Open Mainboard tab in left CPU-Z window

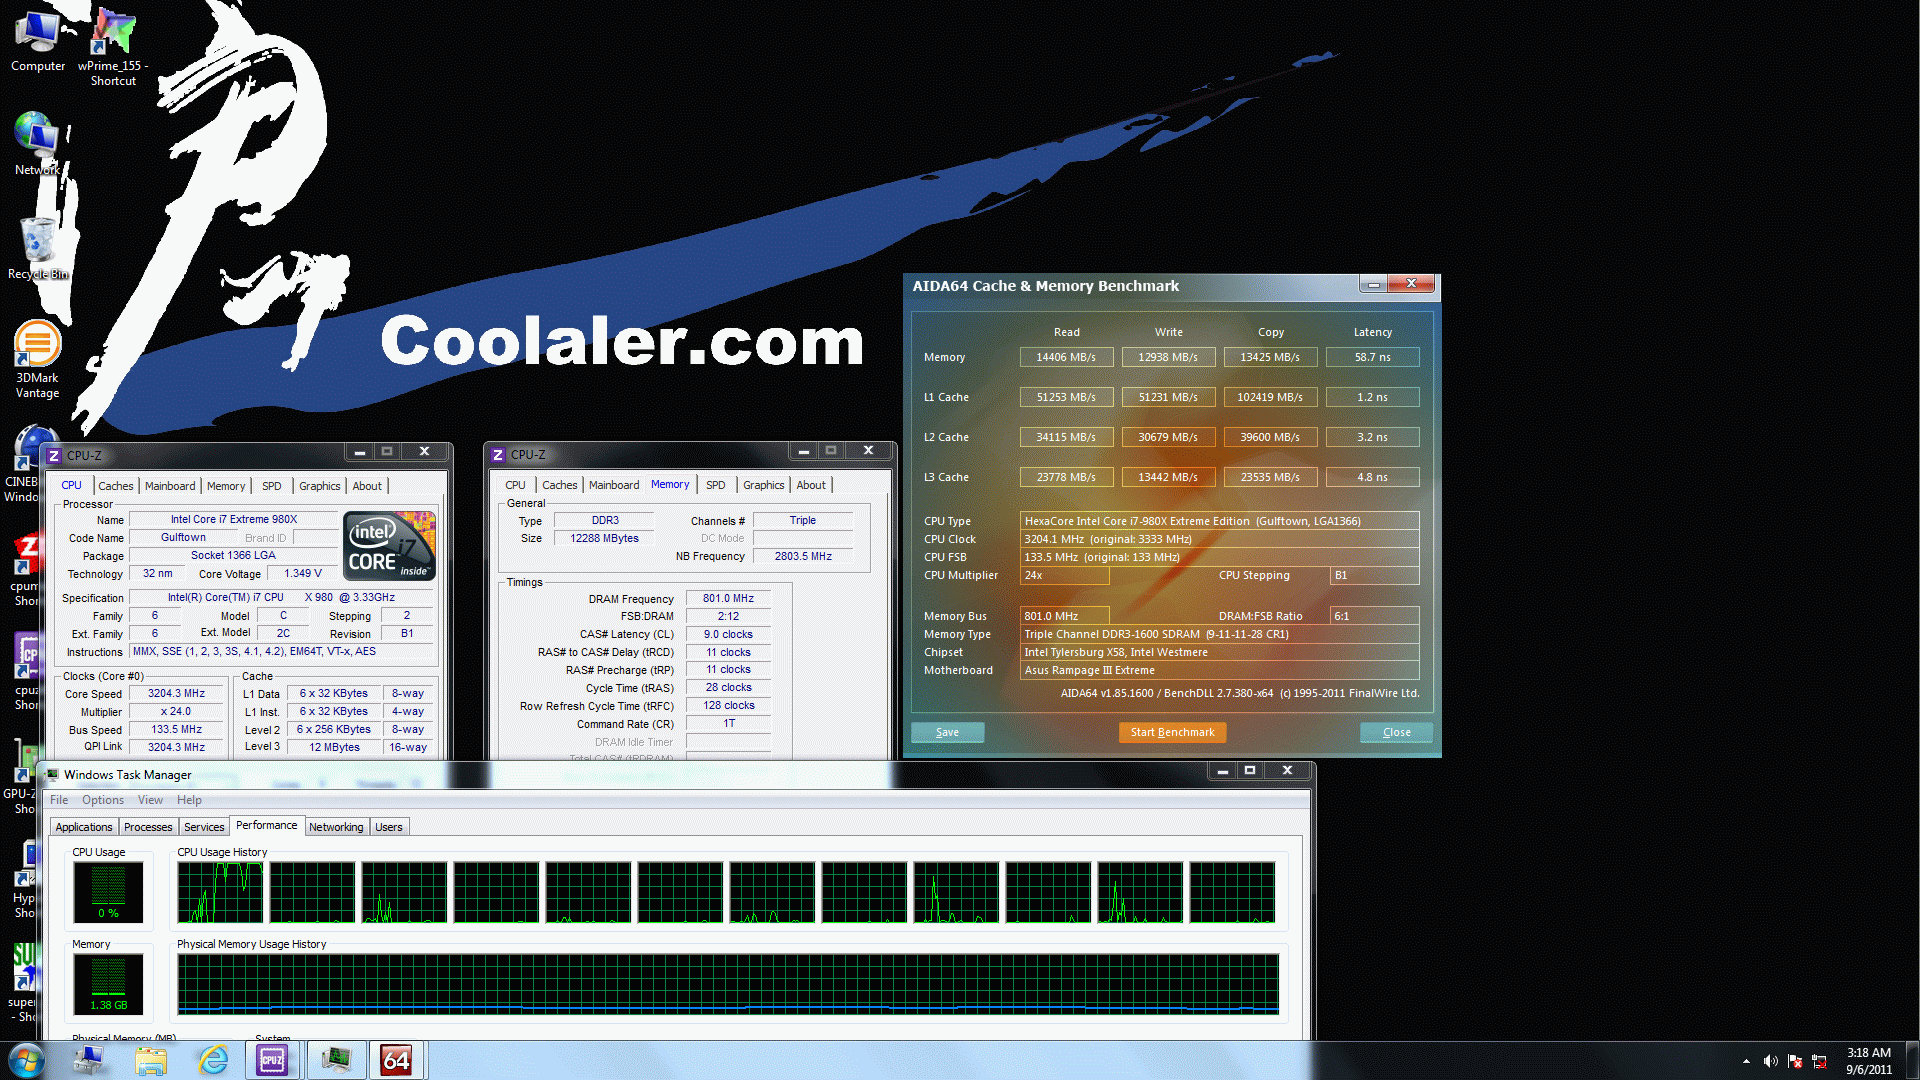[x=170, y=486]
